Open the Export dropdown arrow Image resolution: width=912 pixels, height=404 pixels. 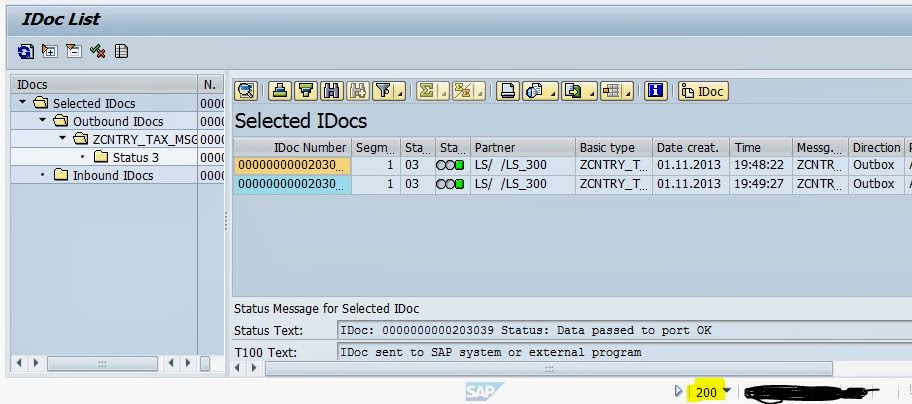point(592,93)
